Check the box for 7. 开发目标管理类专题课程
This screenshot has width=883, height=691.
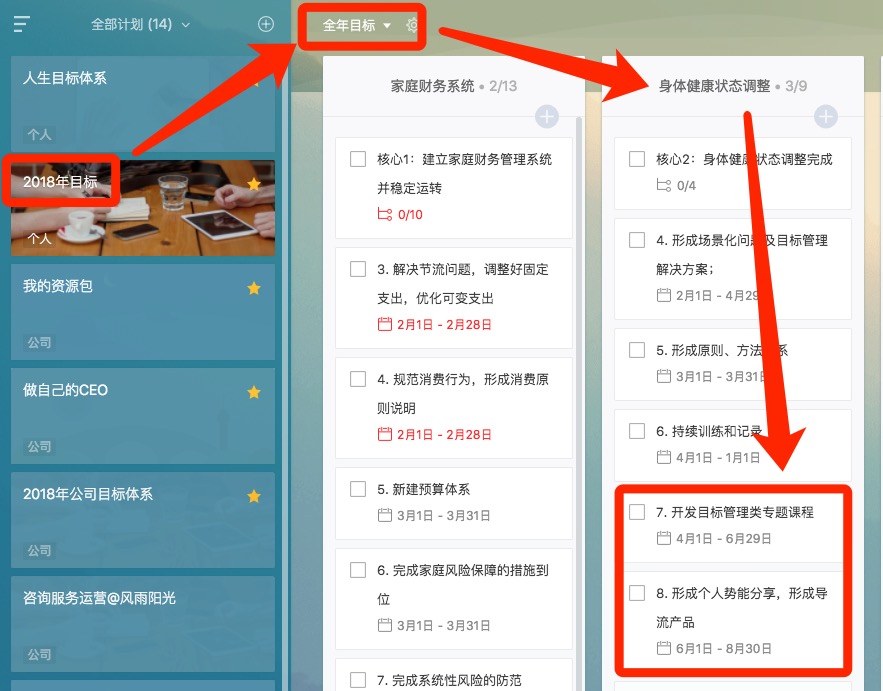(x=637, y=512)
